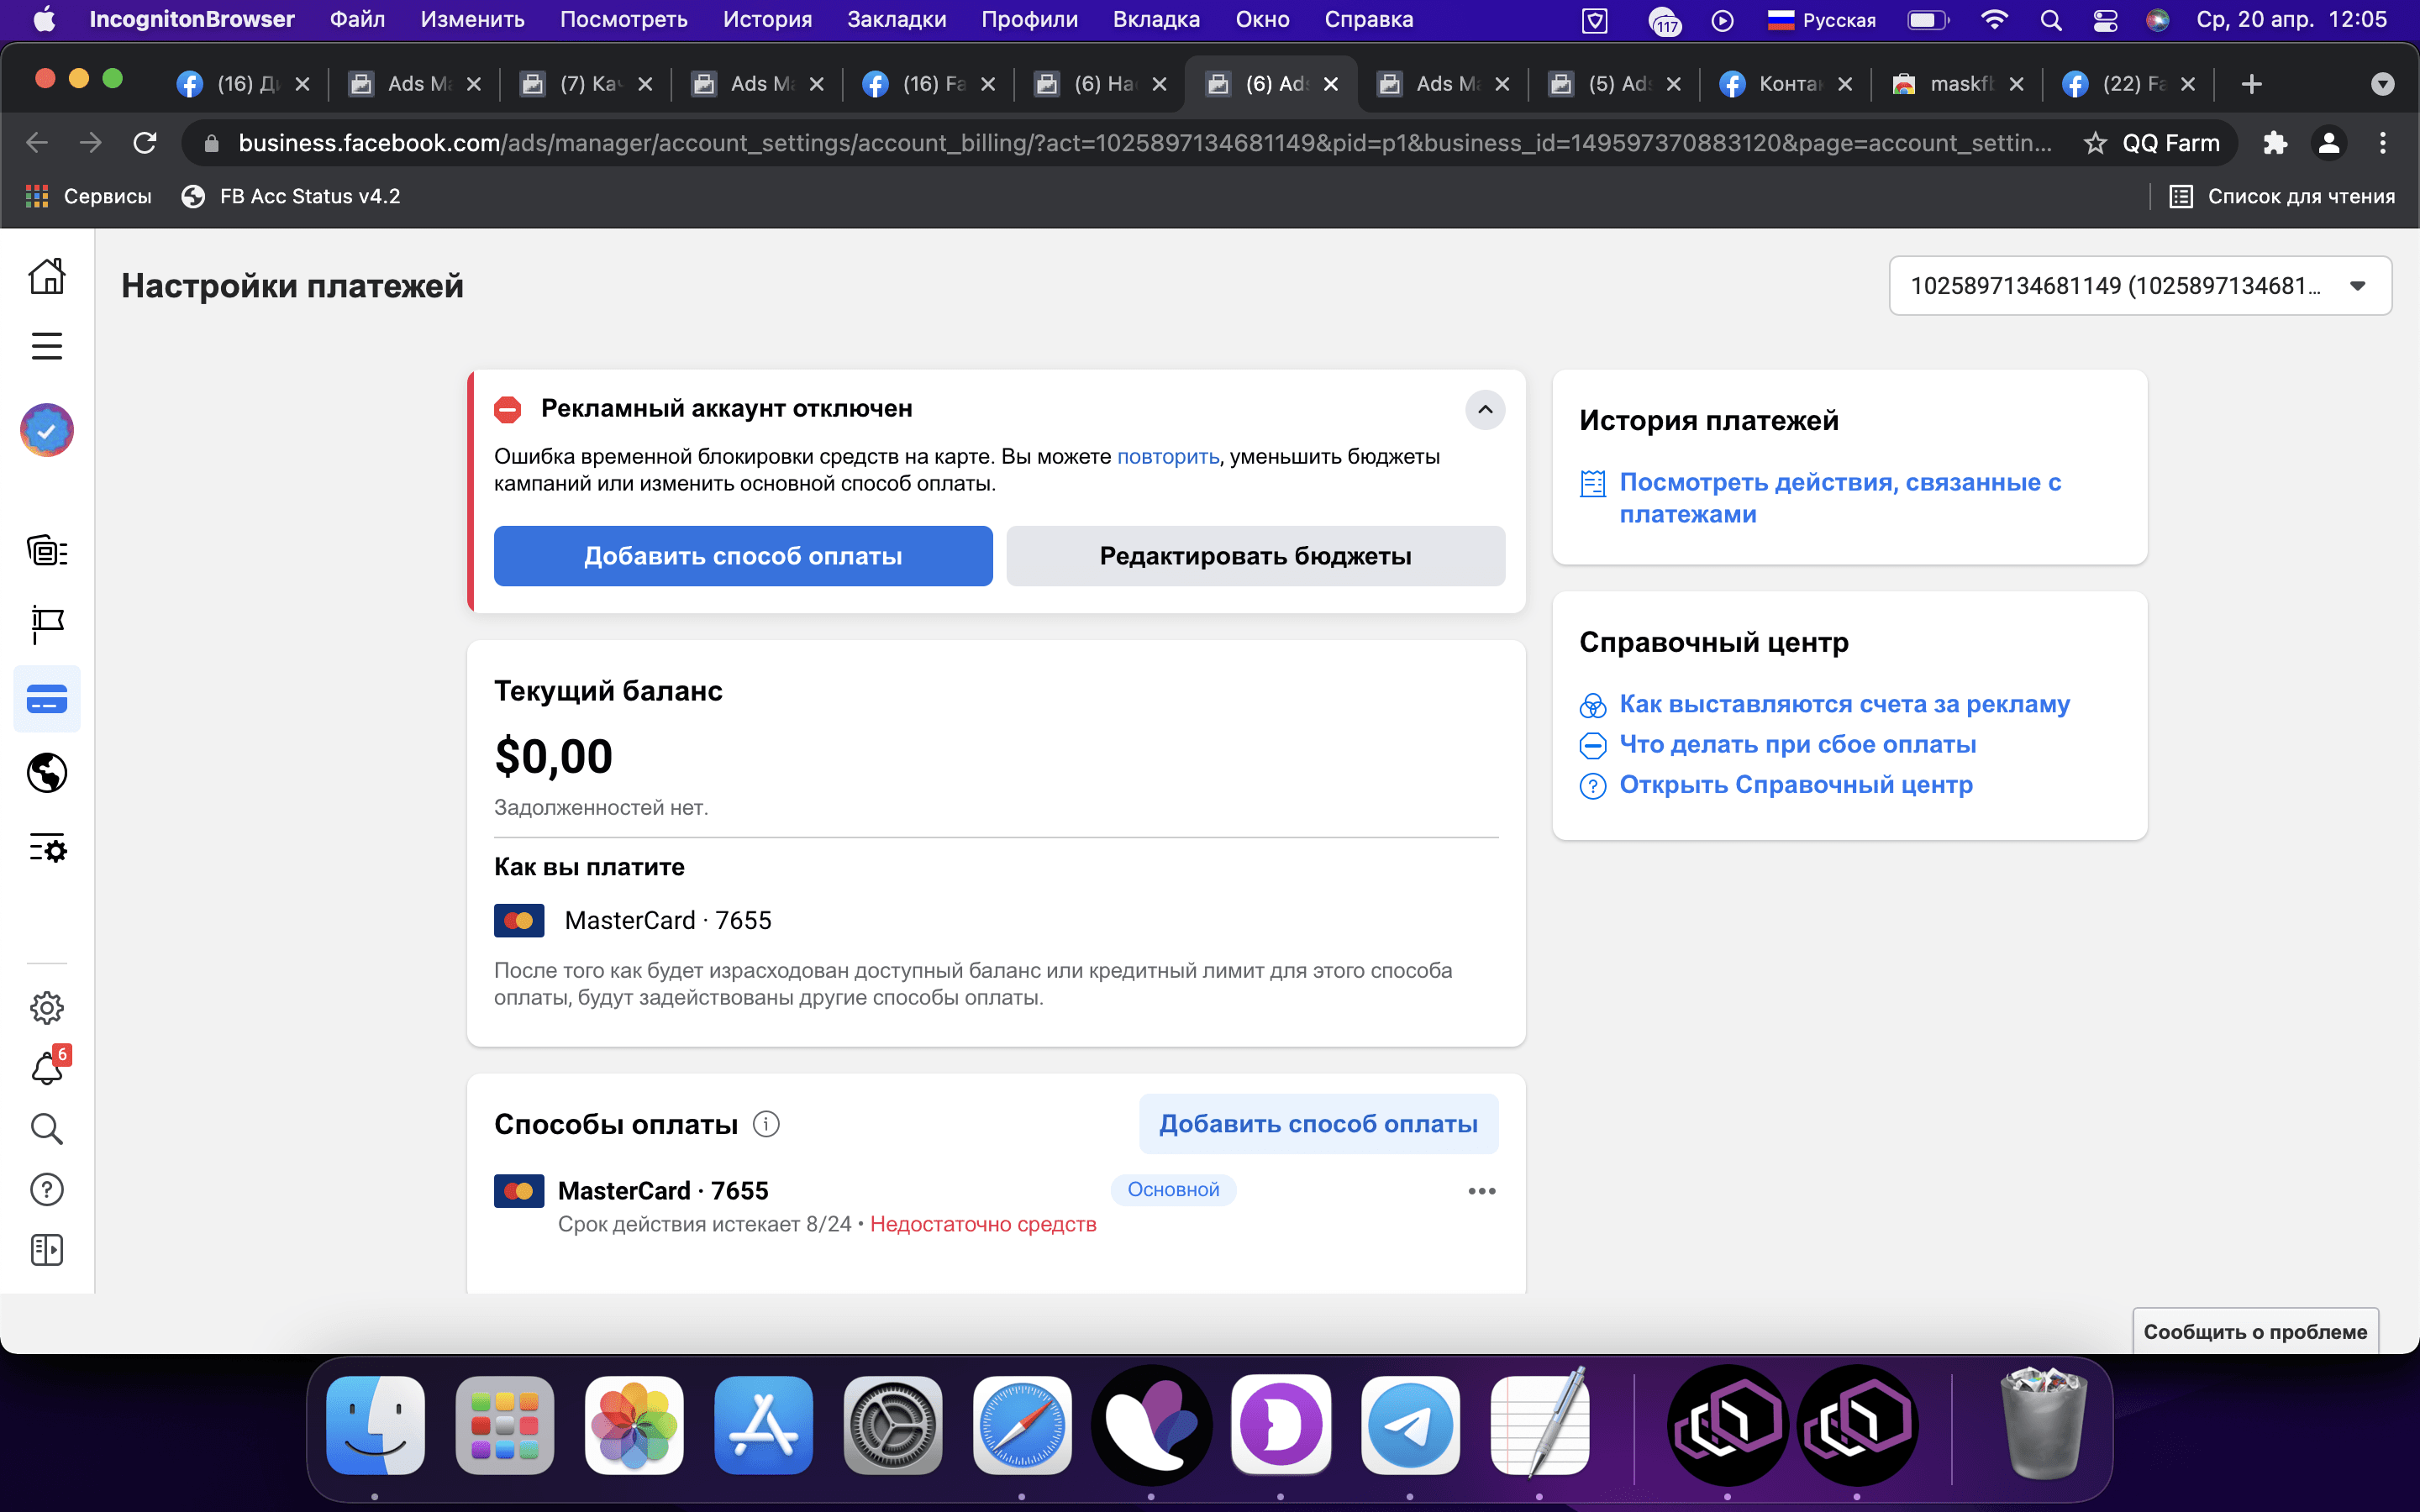The width and height of the screenshot is (2420, 1512).
Task: Open Telegram from the Dock
Action: point(1410,1425)
